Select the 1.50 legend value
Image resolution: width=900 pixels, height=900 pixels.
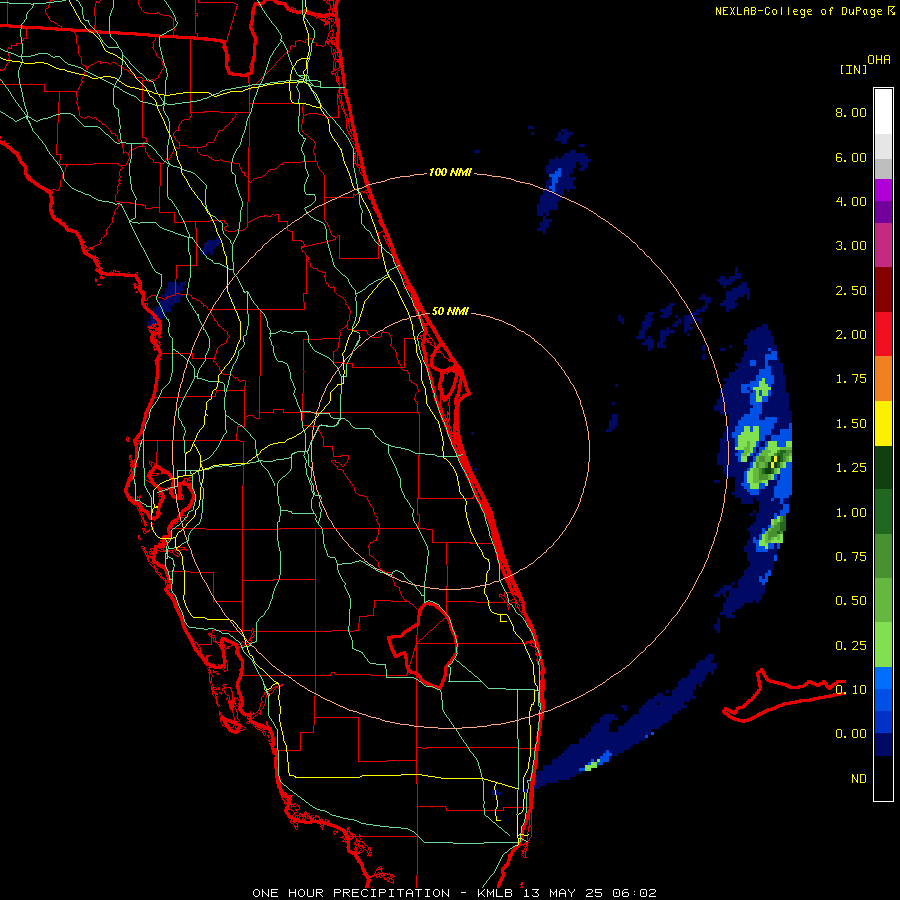(x=851, y=424)
